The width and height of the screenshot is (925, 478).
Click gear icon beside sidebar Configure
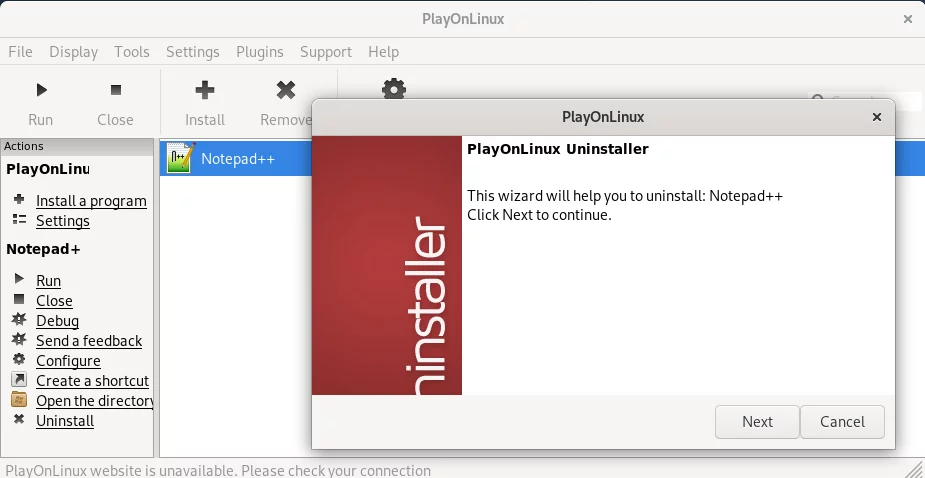pyautogui.click(x=19, y=359)
